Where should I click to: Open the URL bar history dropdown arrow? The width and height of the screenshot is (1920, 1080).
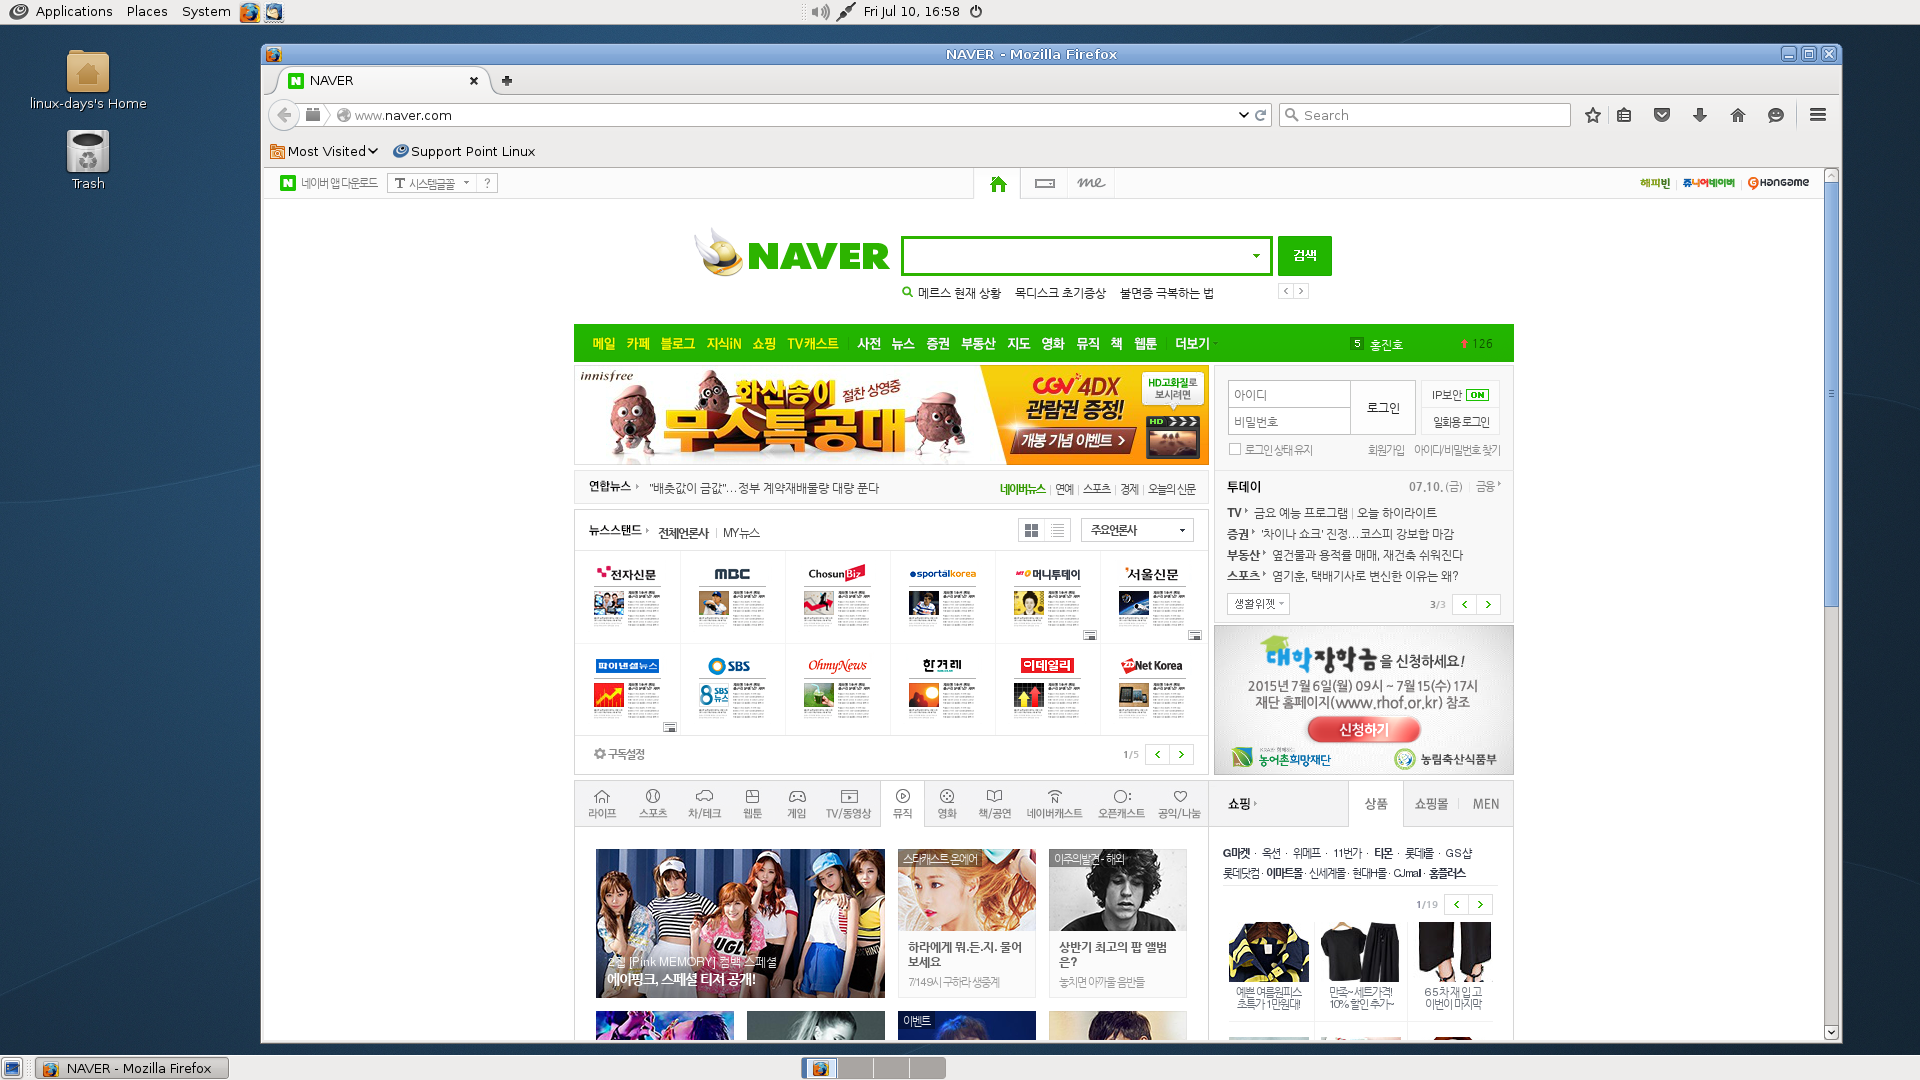point(1243,115)
